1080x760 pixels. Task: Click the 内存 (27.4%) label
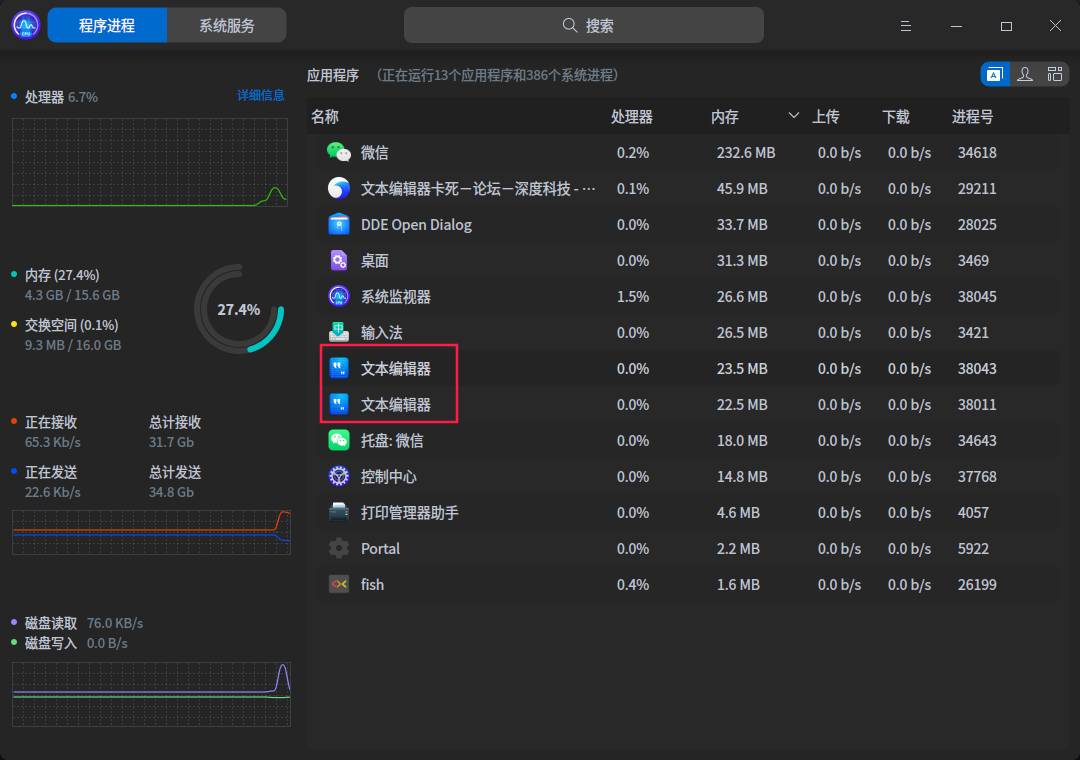62,275
